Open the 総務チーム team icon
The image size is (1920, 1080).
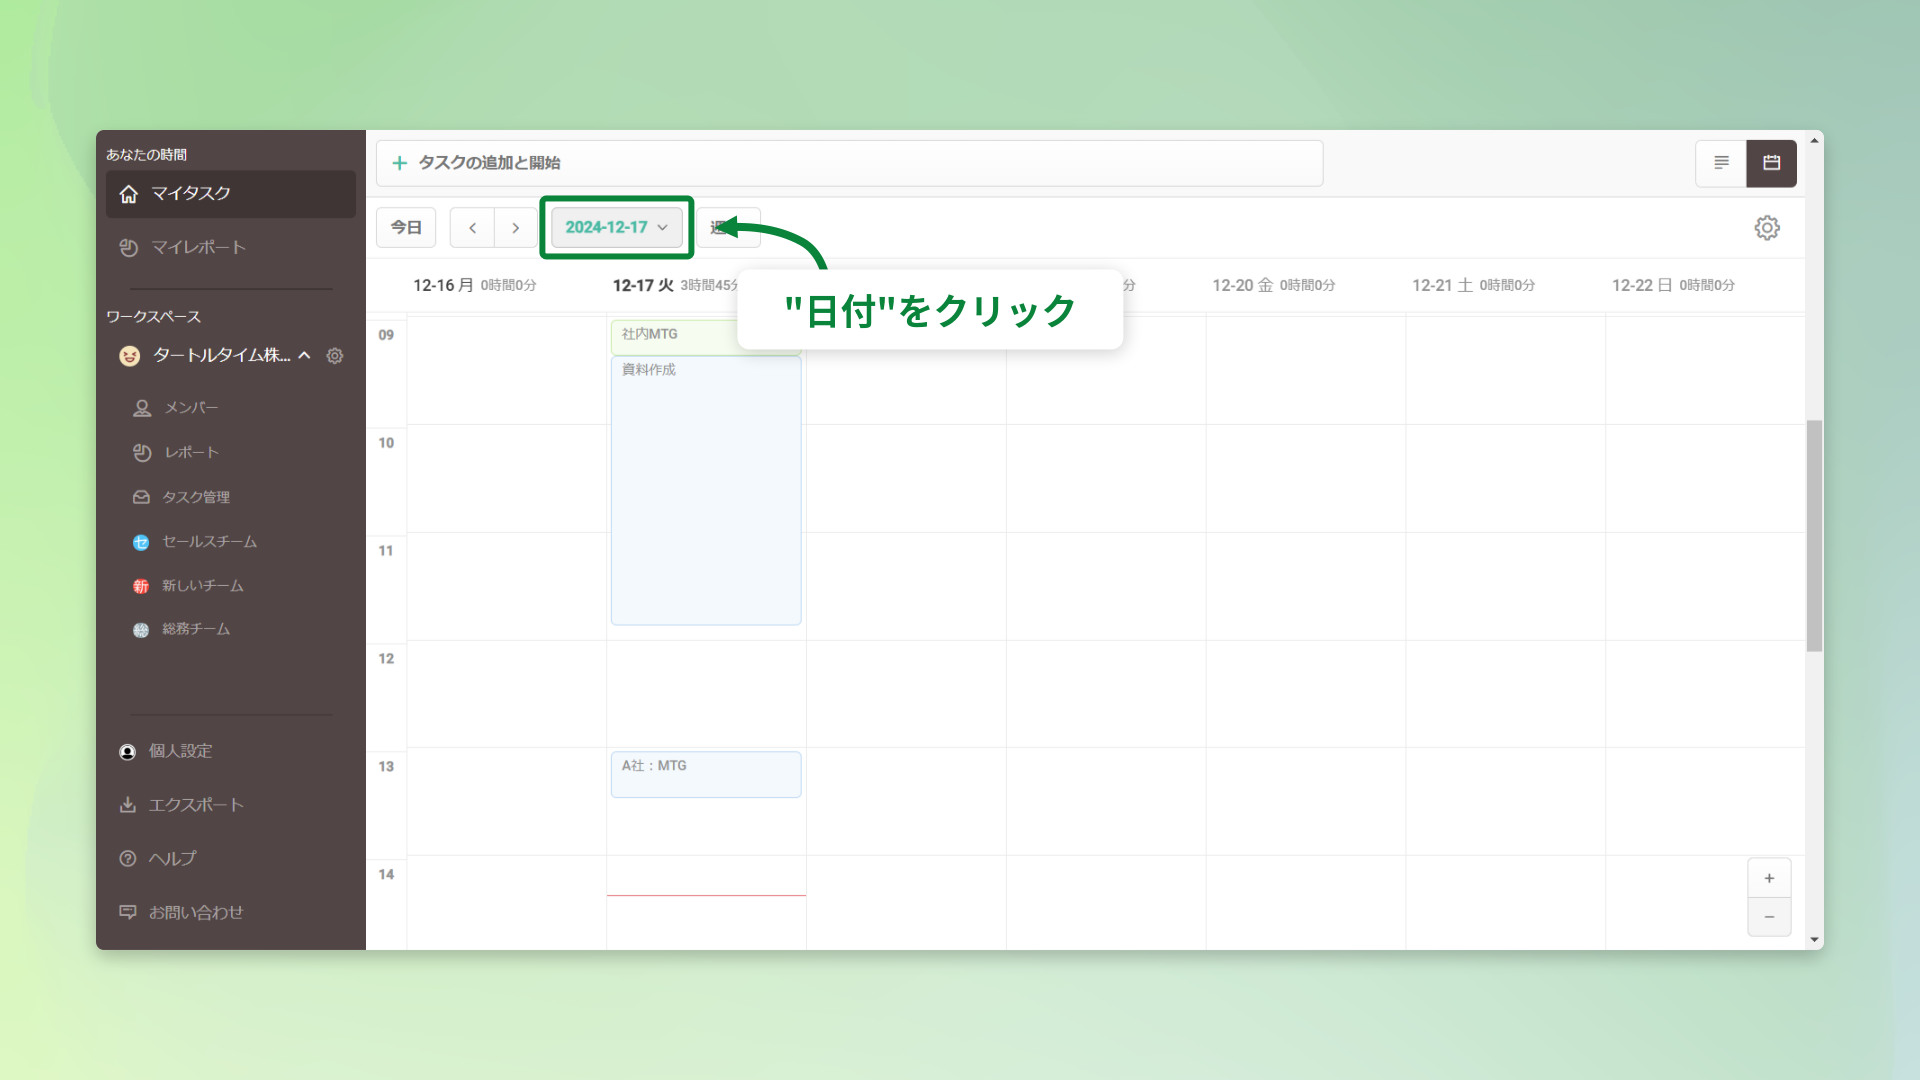coord(141,629)
